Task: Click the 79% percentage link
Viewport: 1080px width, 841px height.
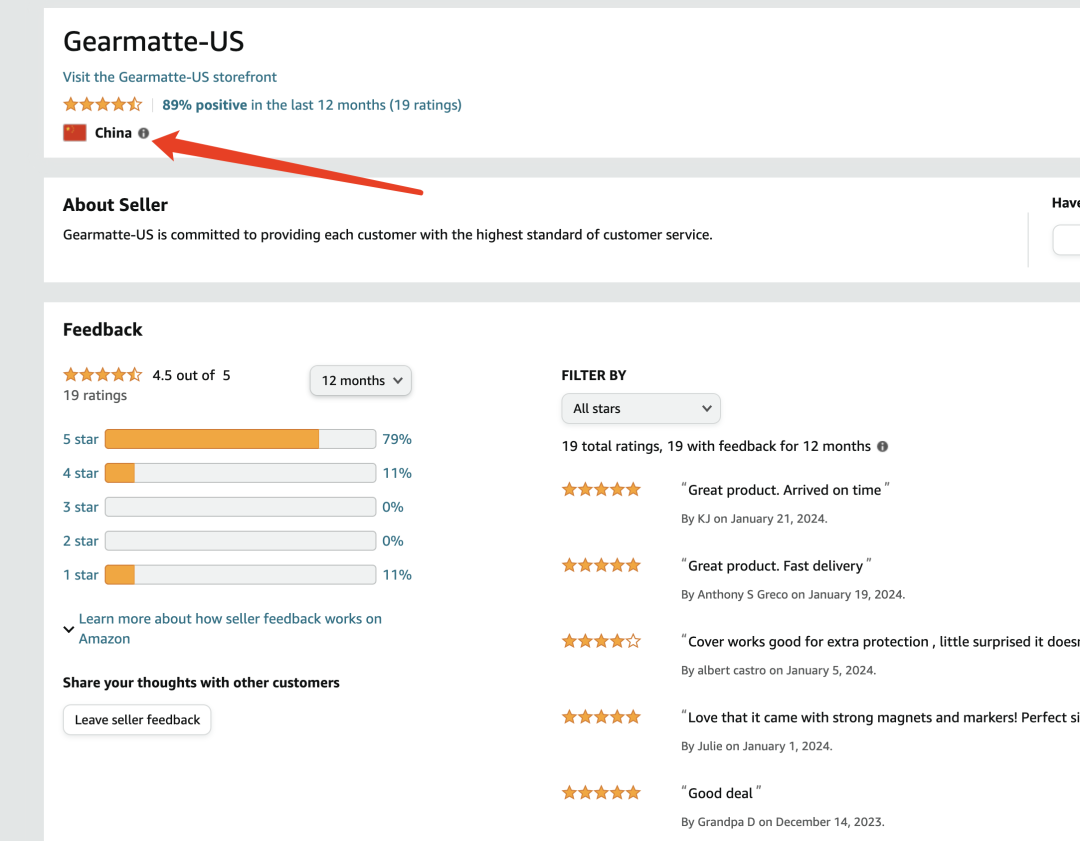Action: 397,439
